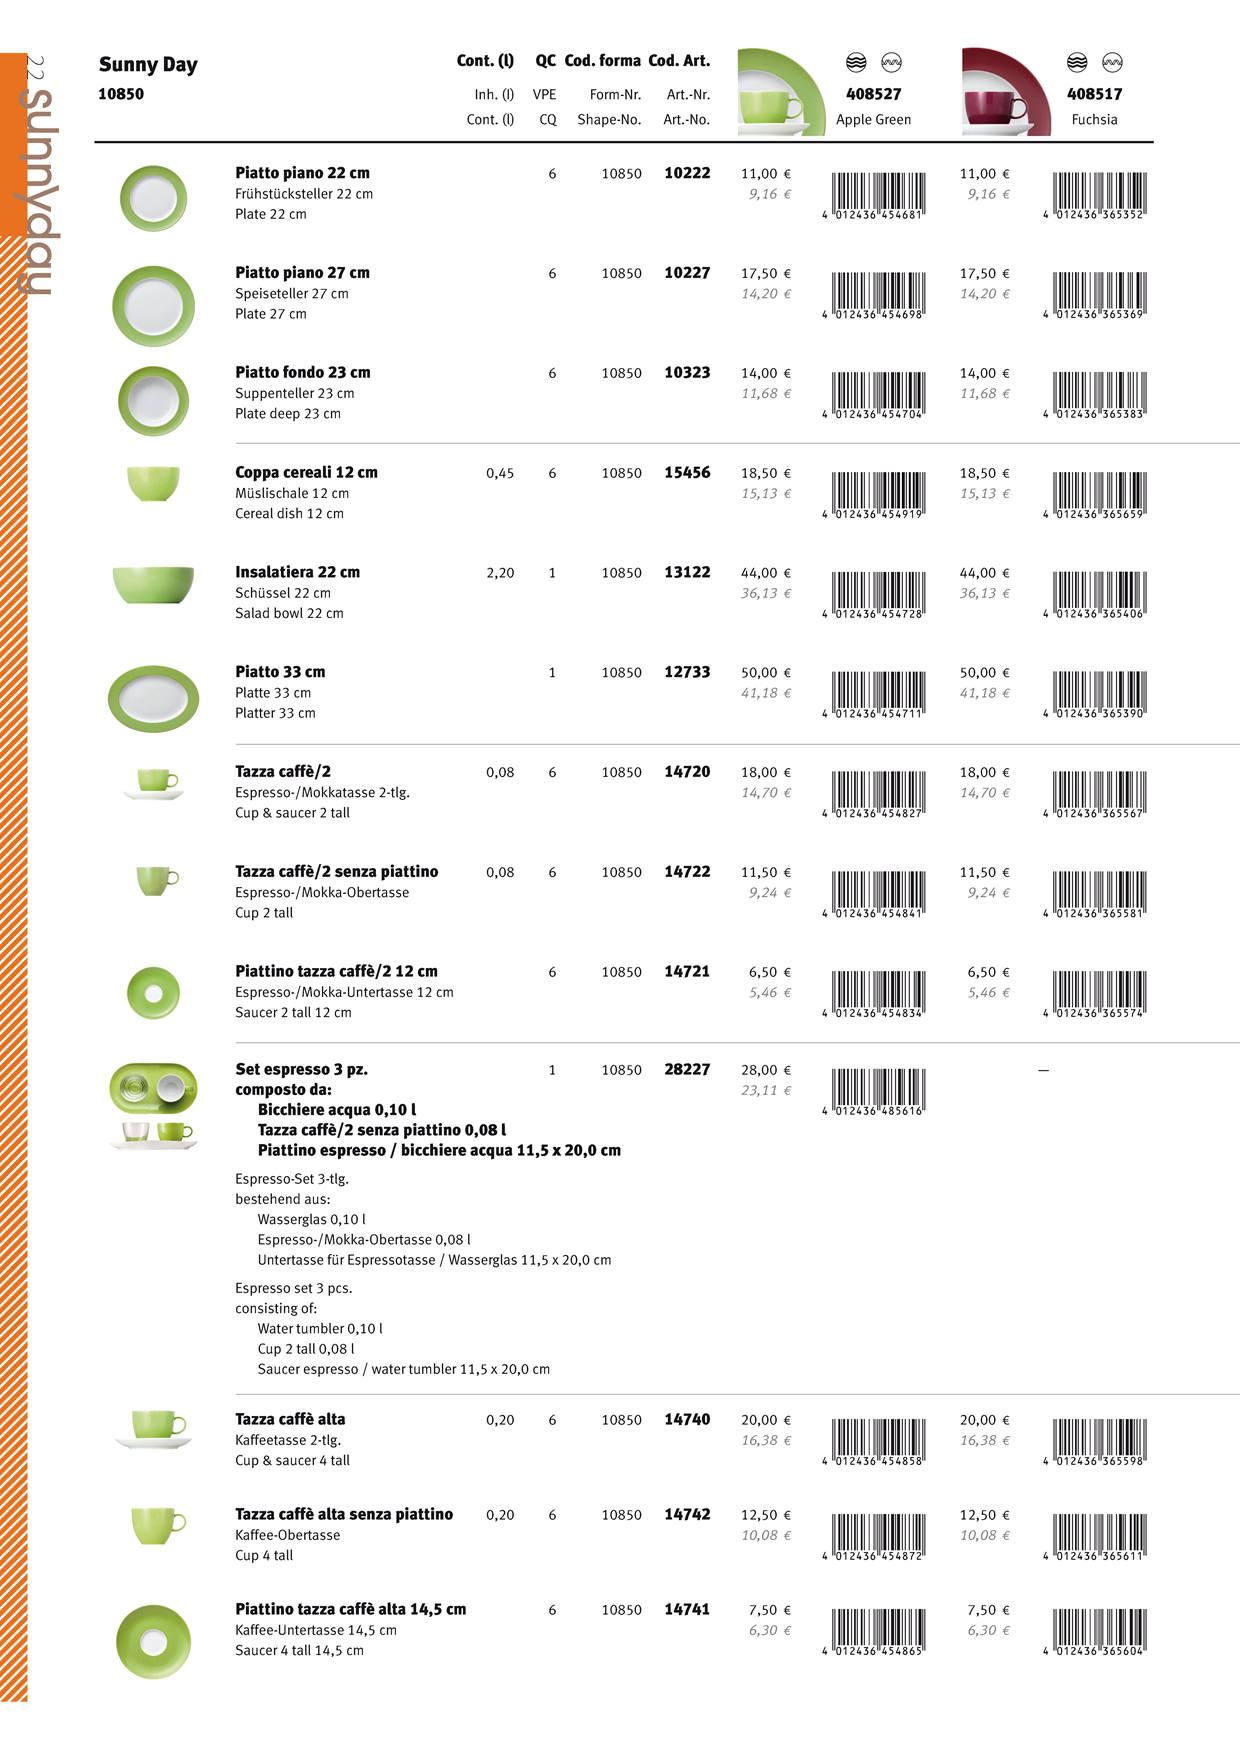
Task: Select the Insalatiera 22 cm salad bowl image
Action: [x=153, y=584]
